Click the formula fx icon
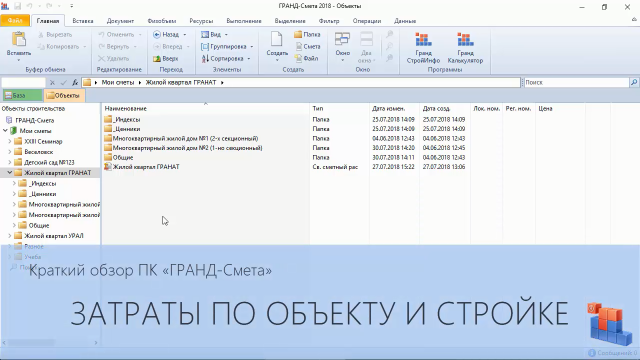 tap(75, 82)
